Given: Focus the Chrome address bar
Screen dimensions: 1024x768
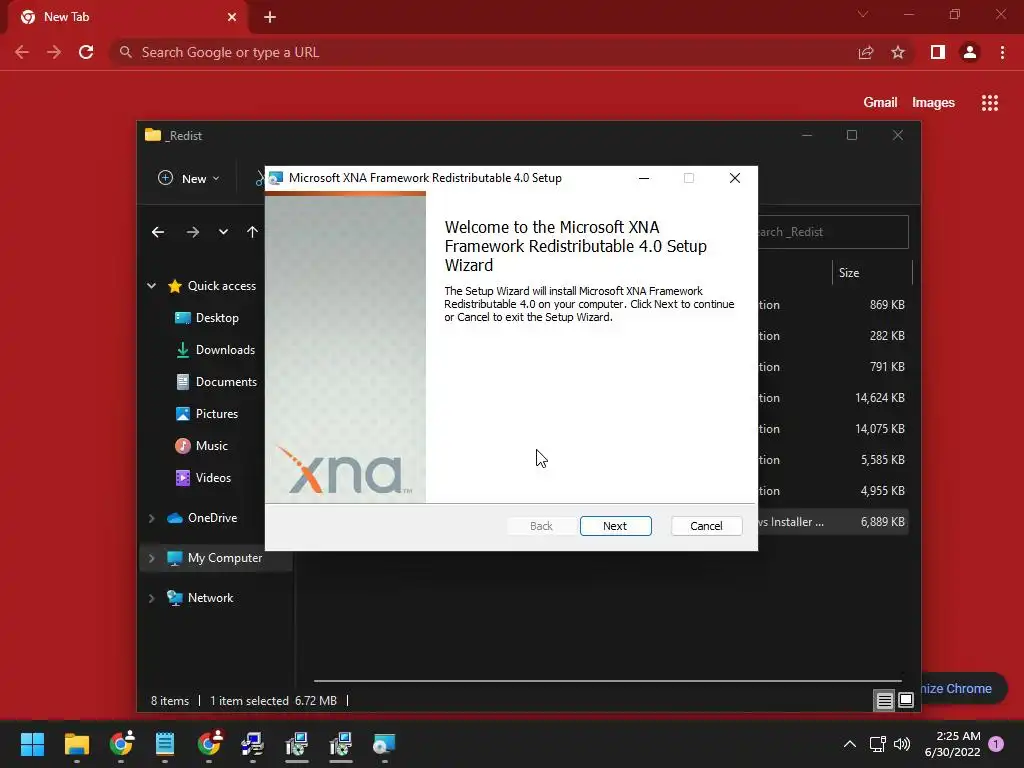Looking at the screenshot, I should tap(483, 52).
